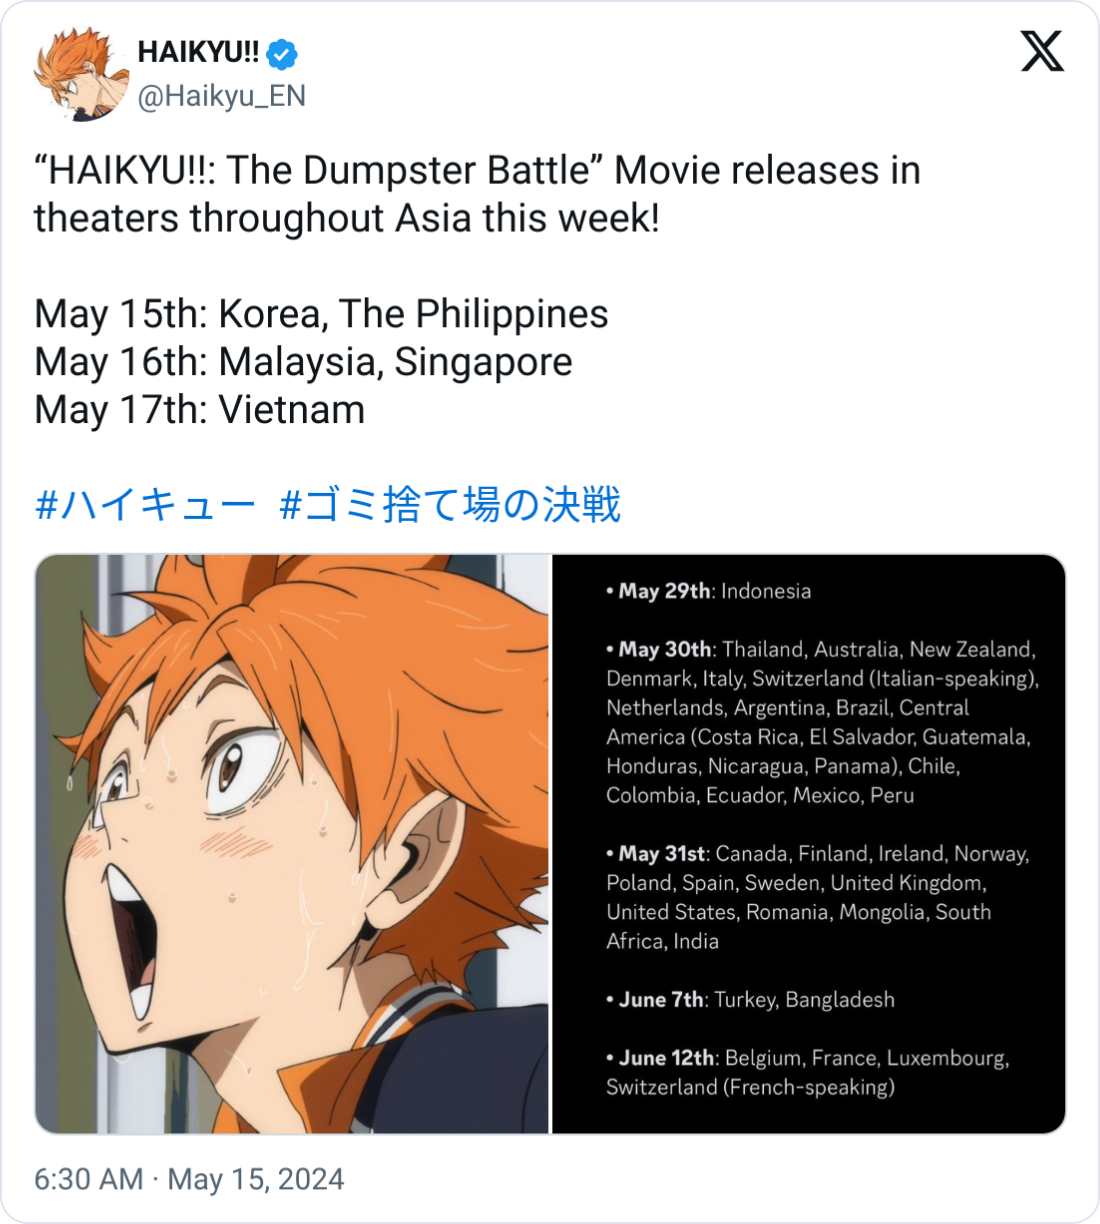Open the X logo link
1100x1224 pixels.
[x=1042, y=51]
